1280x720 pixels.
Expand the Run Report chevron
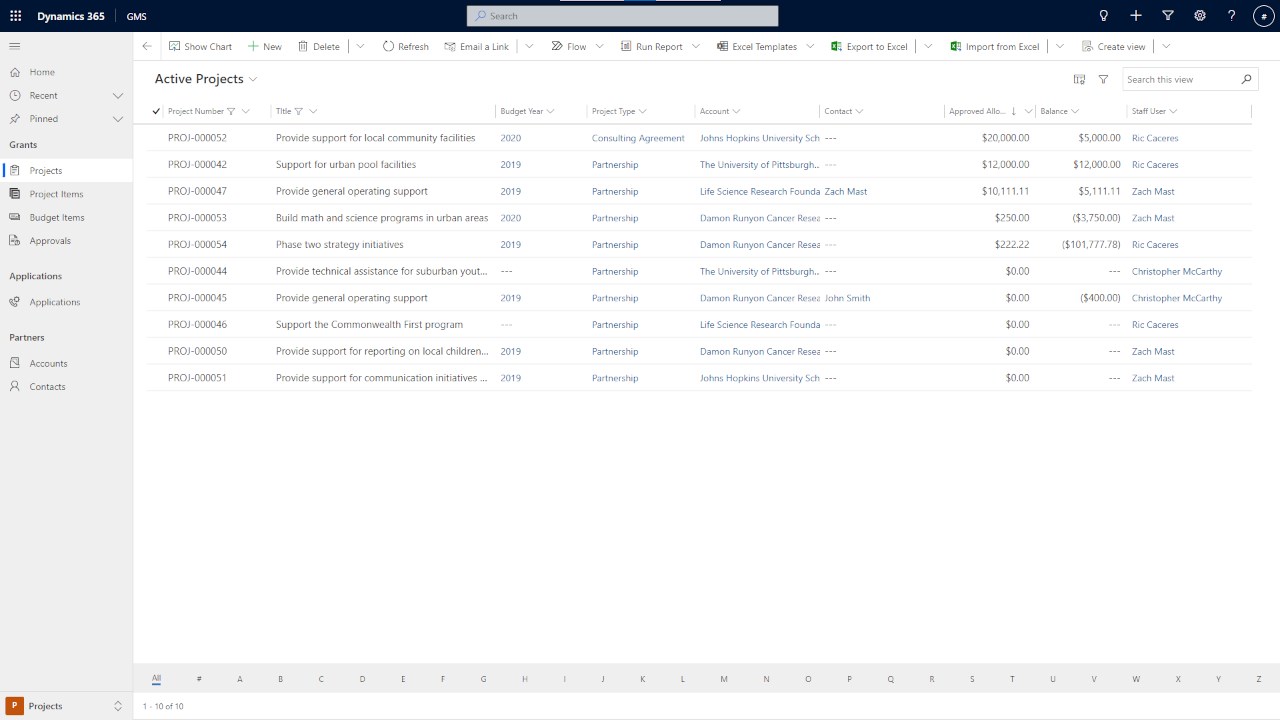695,46
